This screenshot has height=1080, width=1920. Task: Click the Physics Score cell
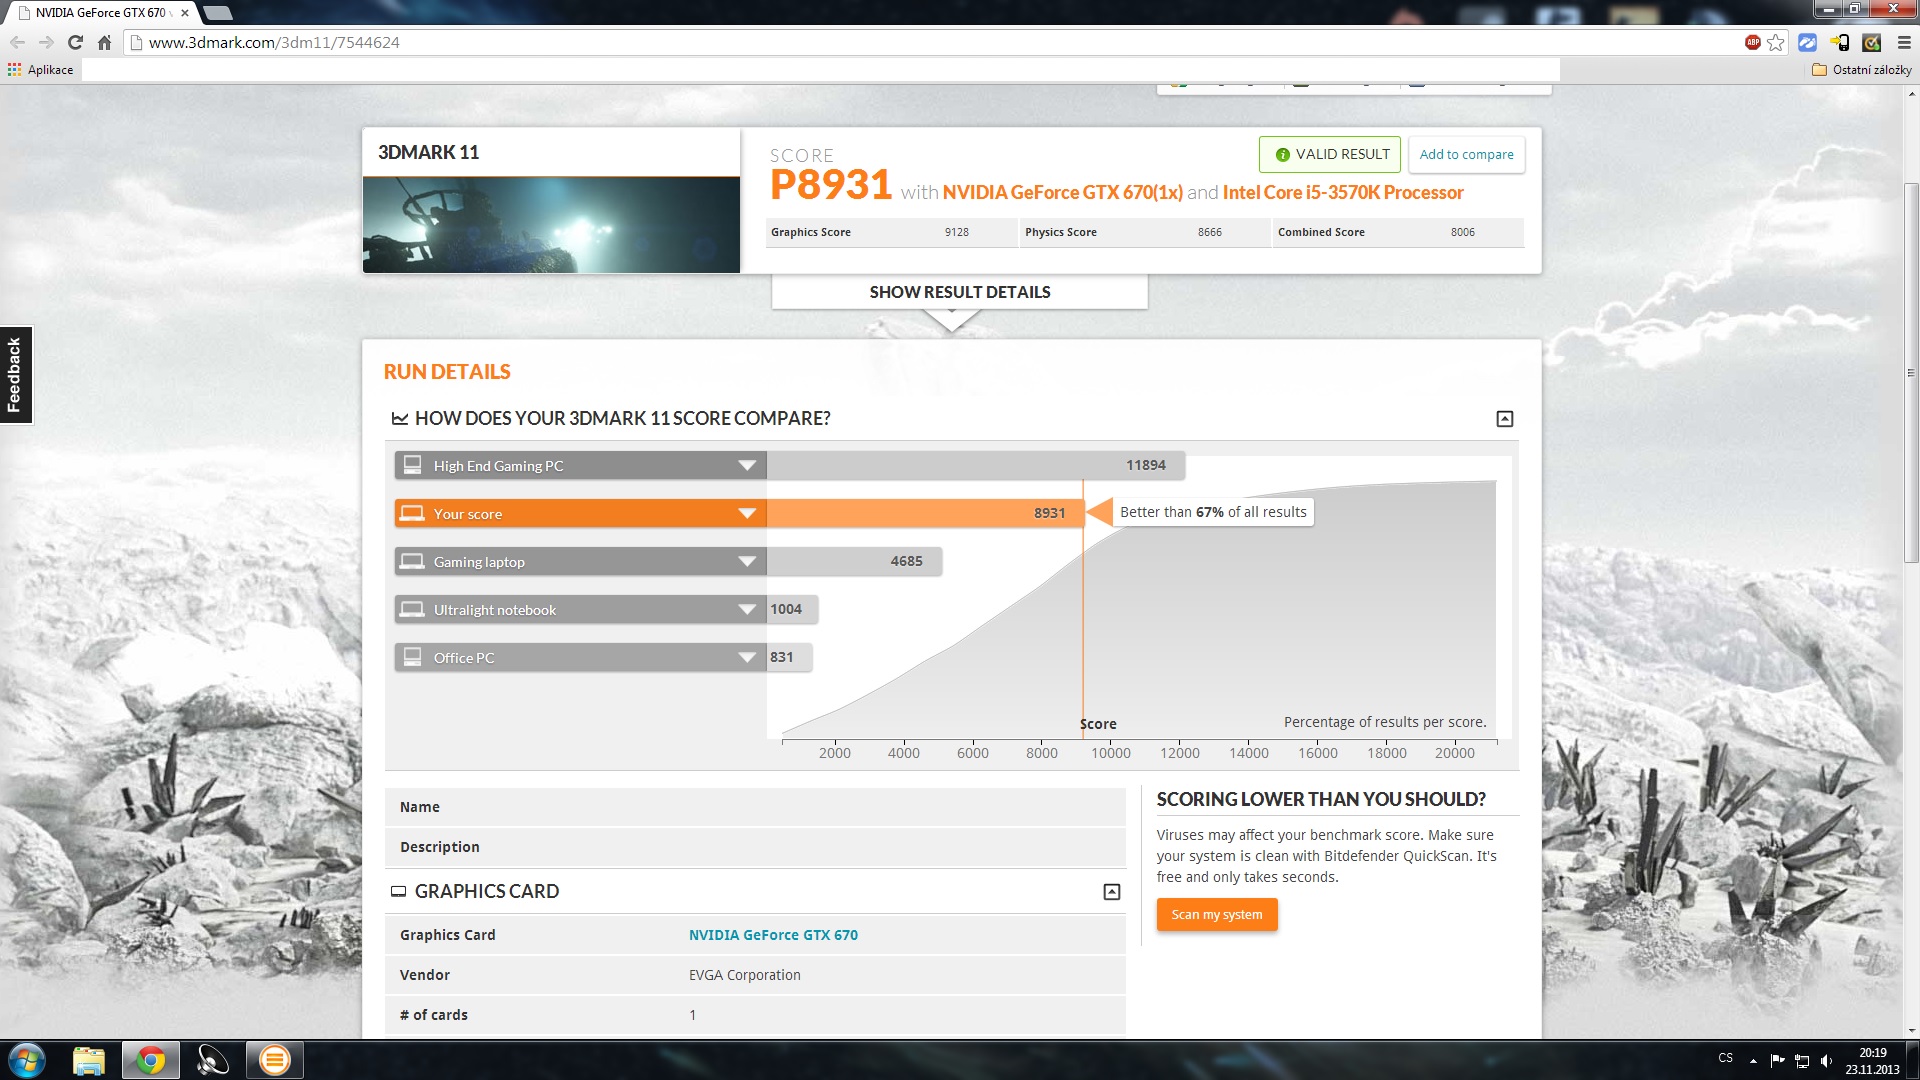(x=1145, y=232)
